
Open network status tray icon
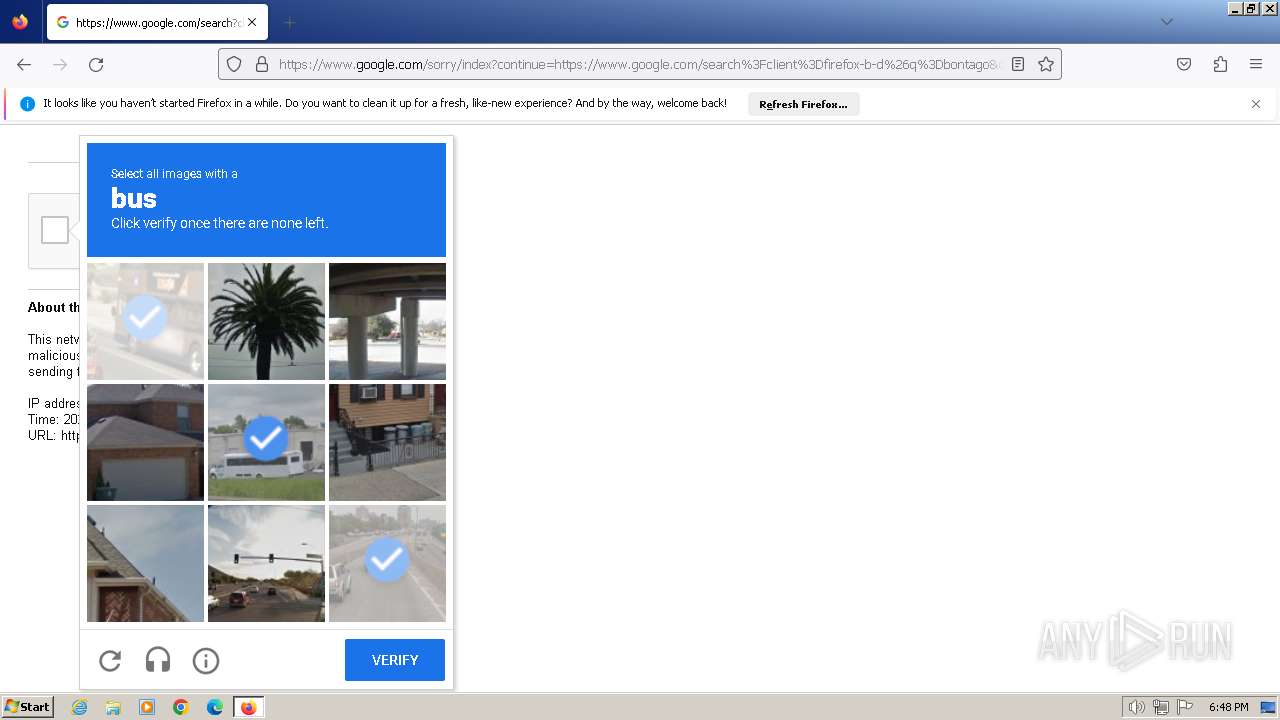1161,707
